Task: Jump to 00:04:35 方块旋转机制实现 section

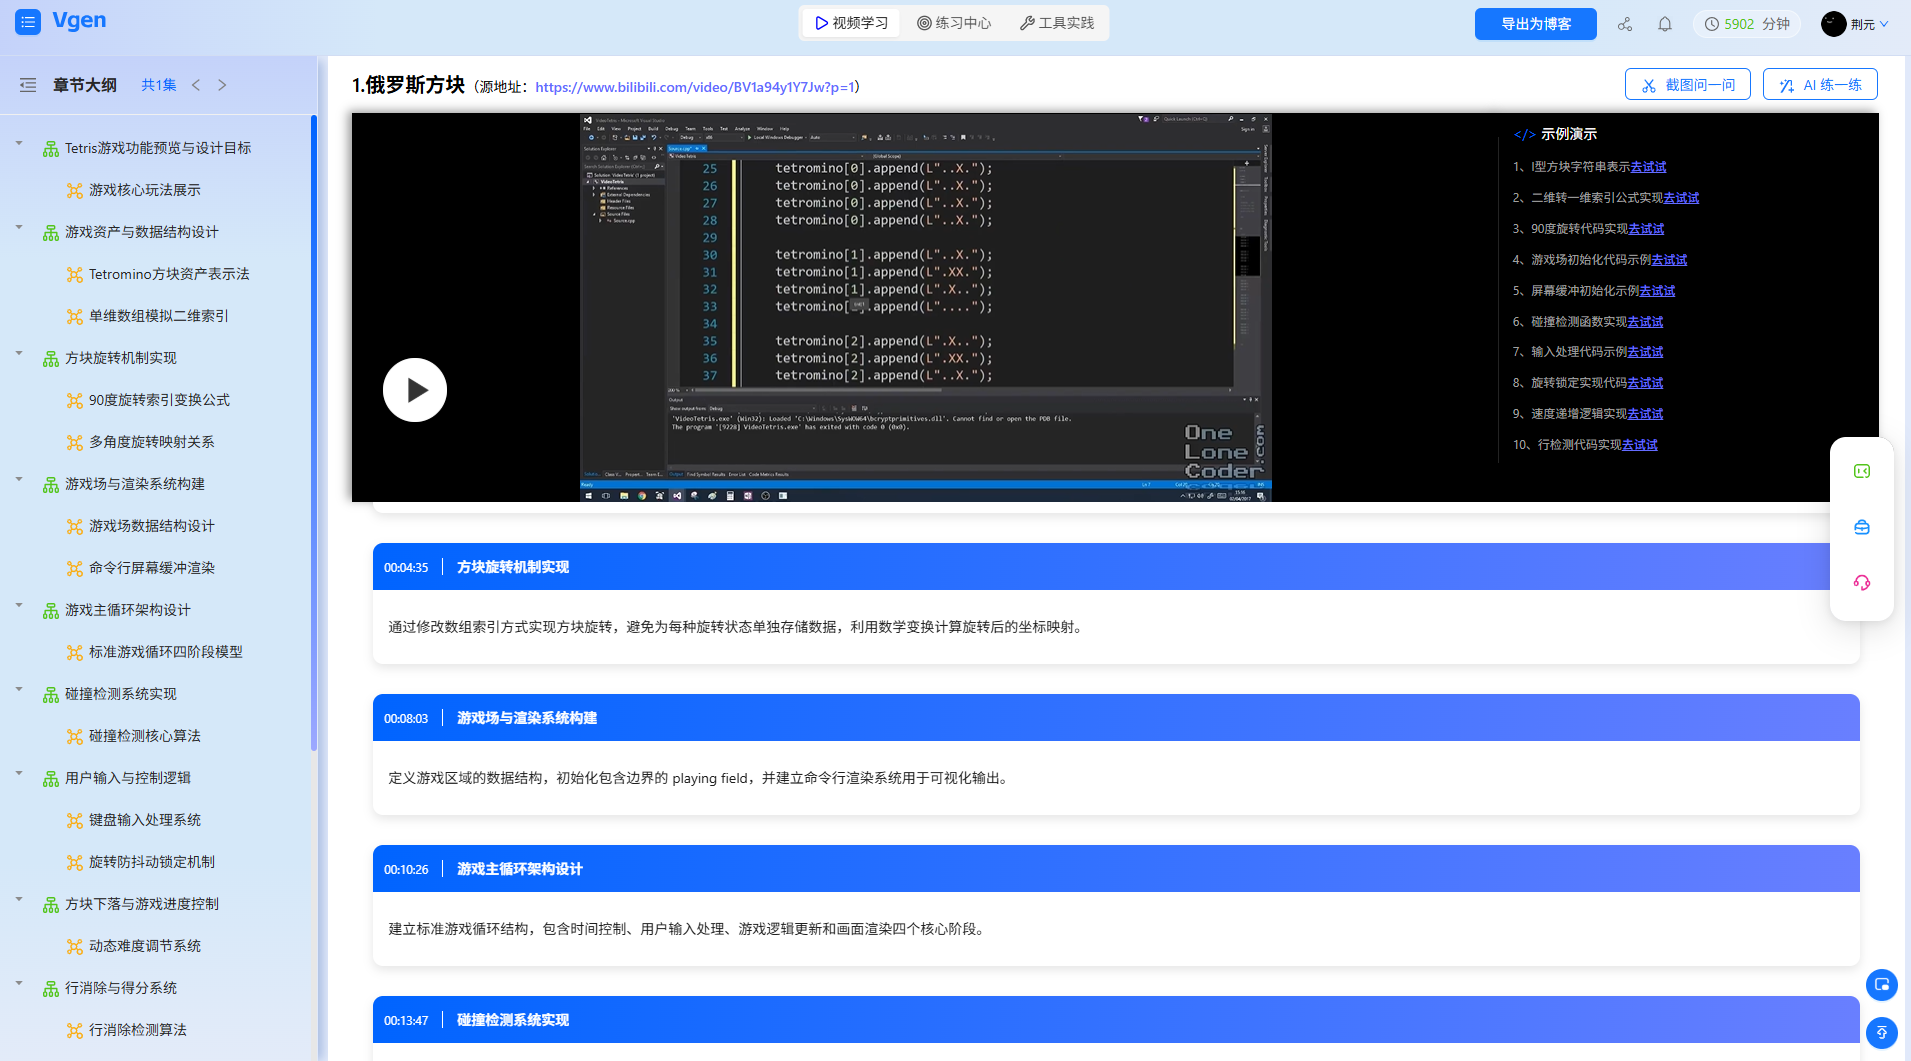Action: (1116, 567)
